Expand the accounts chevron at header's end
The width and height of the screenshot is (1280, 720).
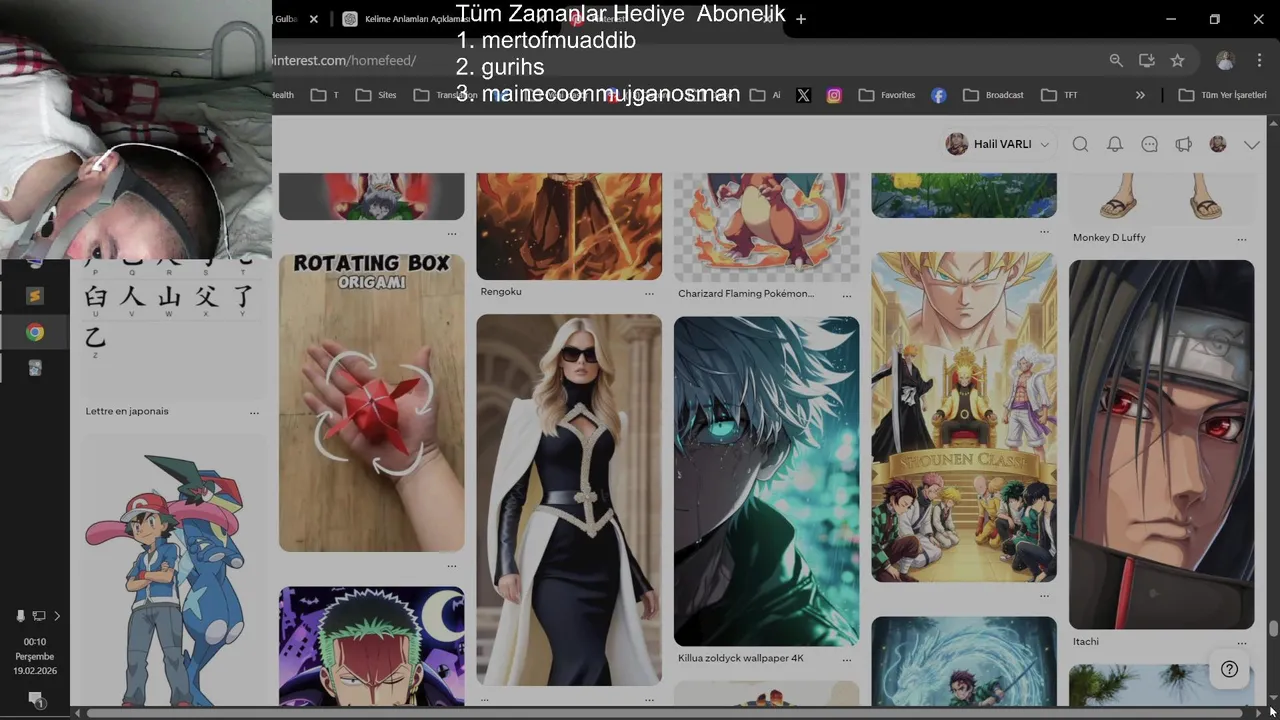click(1252, 145)
